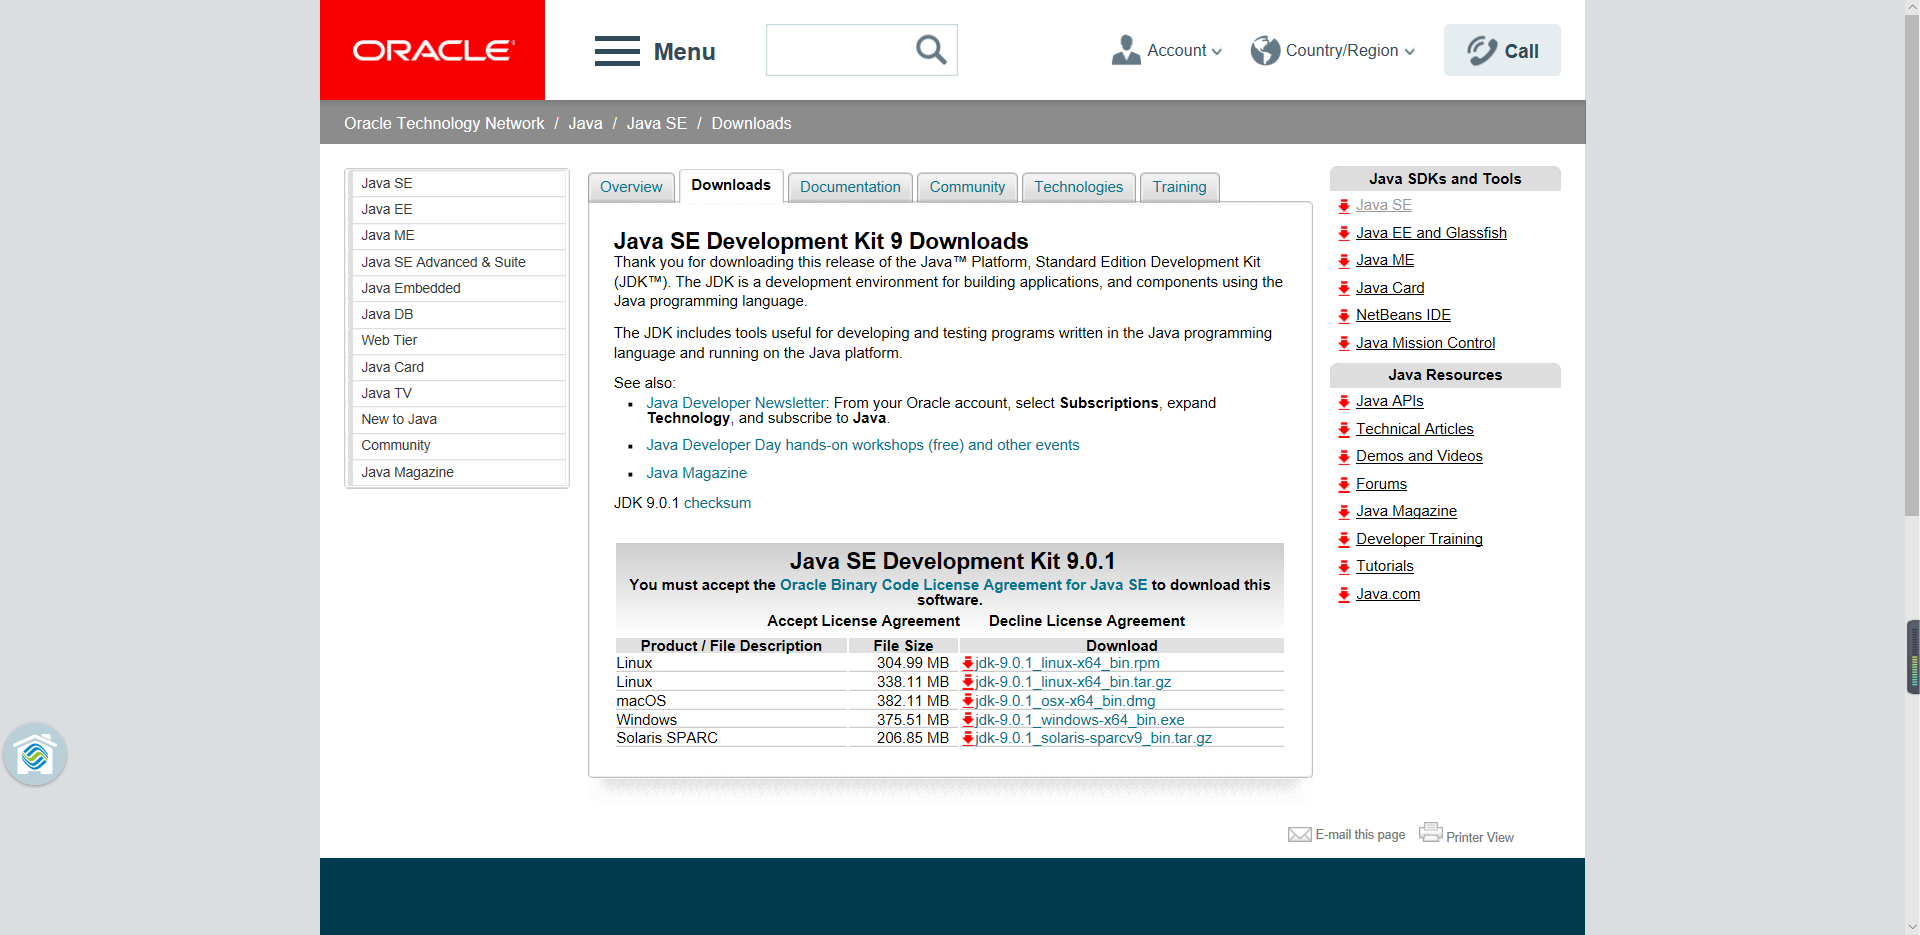Click the Account person icon
This screenshot has width=1920, height=935.
coord(1126,50)
